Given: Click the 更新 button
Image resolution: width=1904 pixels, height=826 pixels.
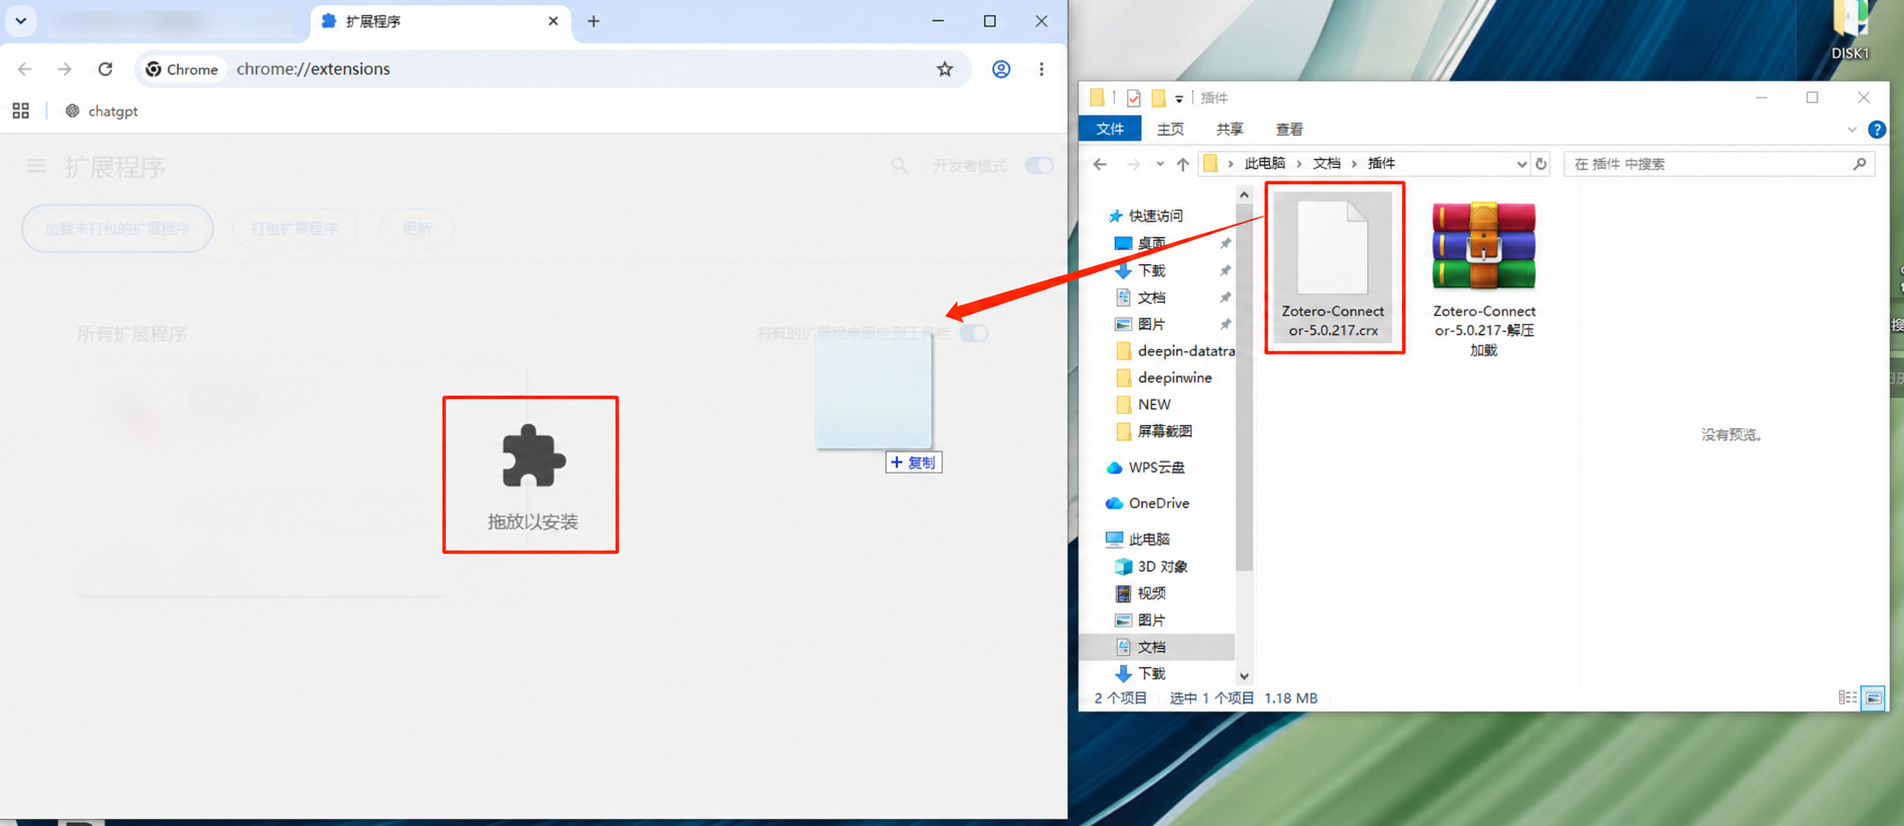Looking at the screenshot, I should coord(416,229).
